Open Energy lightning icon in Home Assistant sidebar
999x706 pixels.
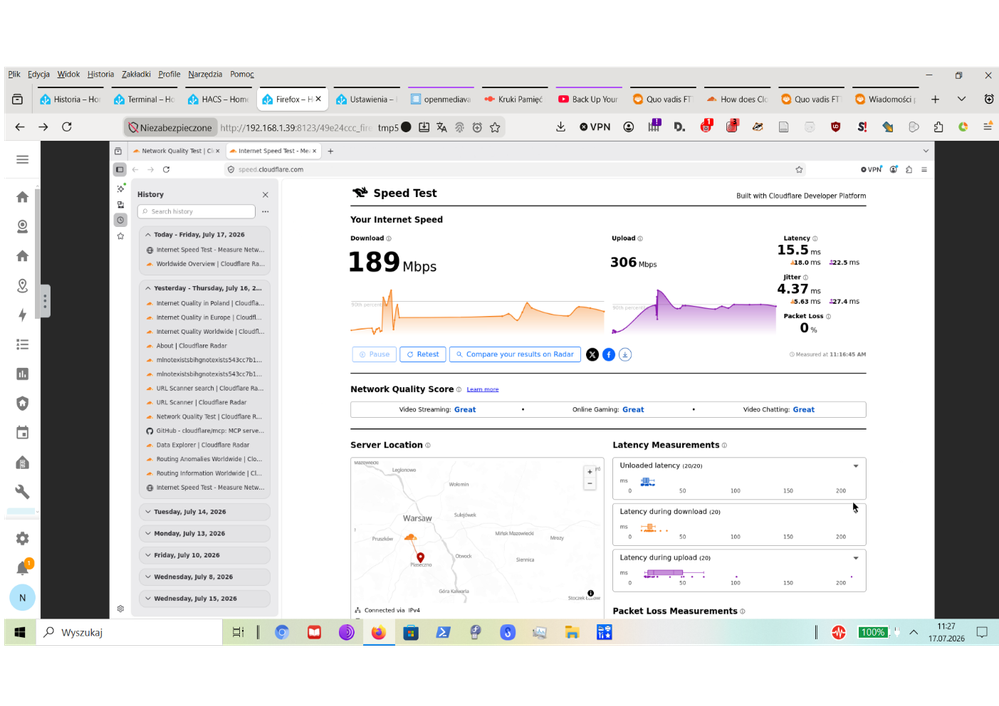click(x=22, y=315)
